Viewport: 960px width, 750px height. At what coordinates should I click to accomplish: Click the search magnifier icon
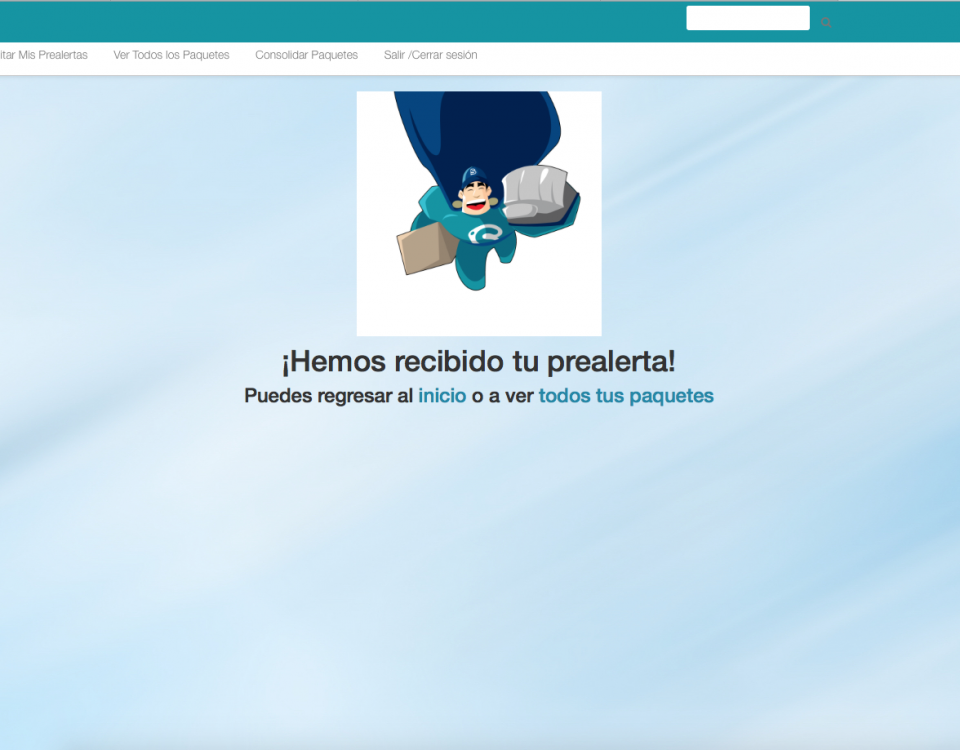826,23
